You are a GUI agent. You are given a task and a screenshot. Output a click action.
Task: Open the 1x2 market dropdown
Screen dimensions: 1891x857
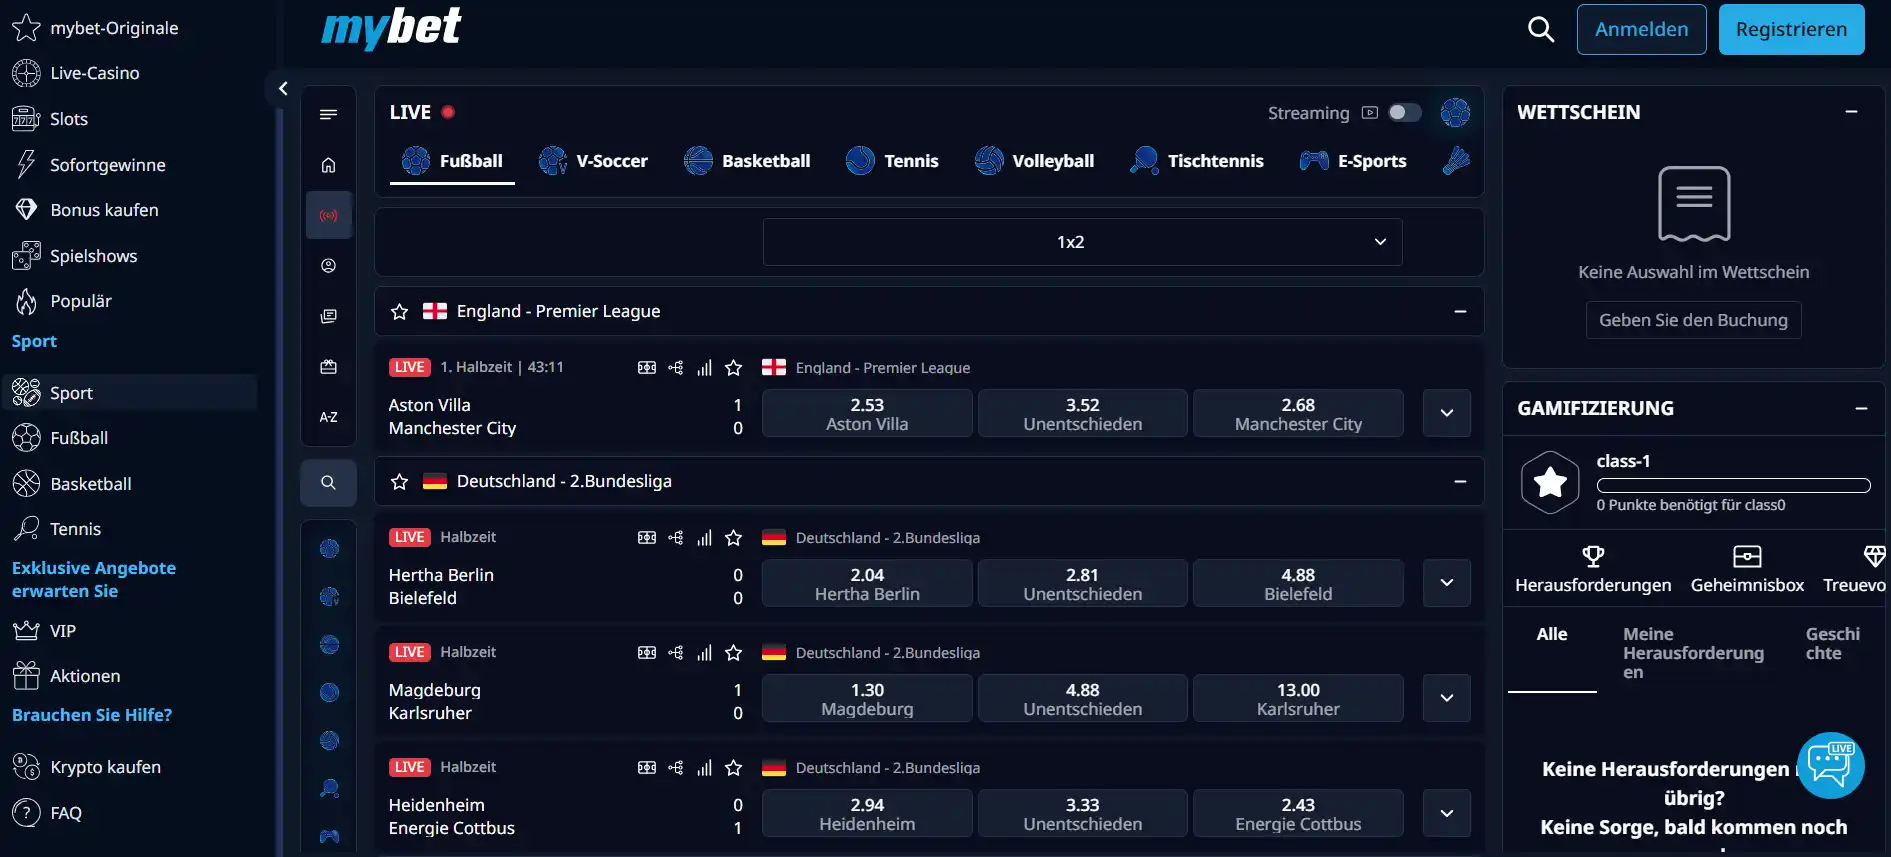[x=1082, y=242]
